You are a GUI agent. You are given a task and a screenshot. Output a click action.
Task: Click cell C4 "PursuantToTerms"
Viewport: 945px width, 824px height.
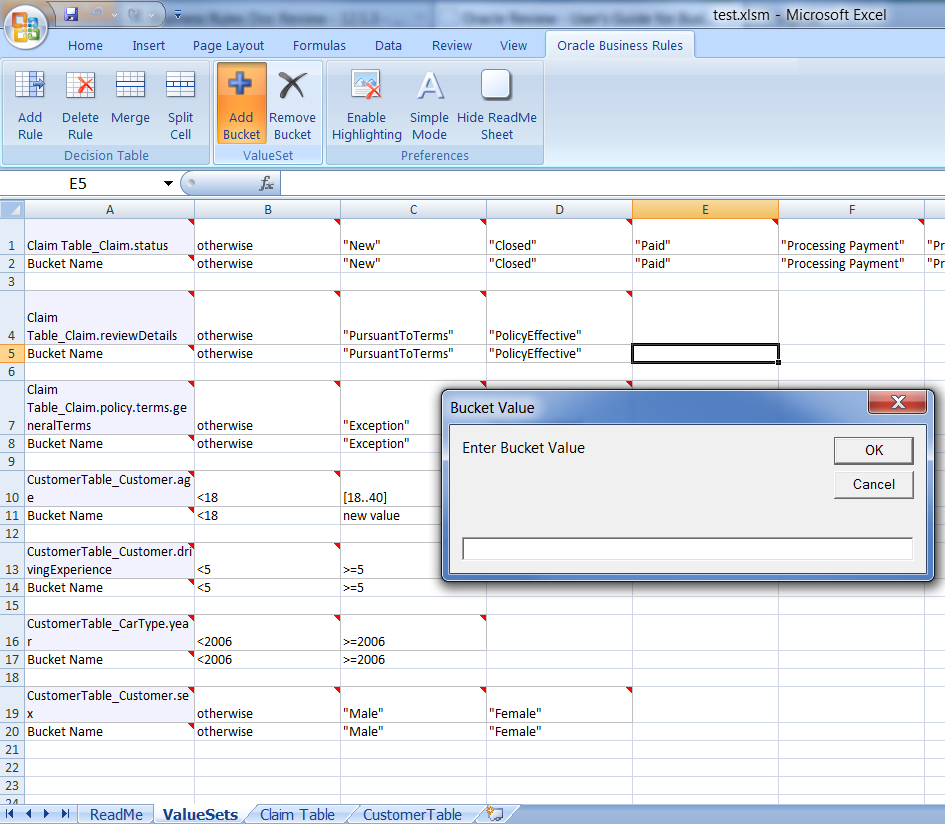click(413, 318)
